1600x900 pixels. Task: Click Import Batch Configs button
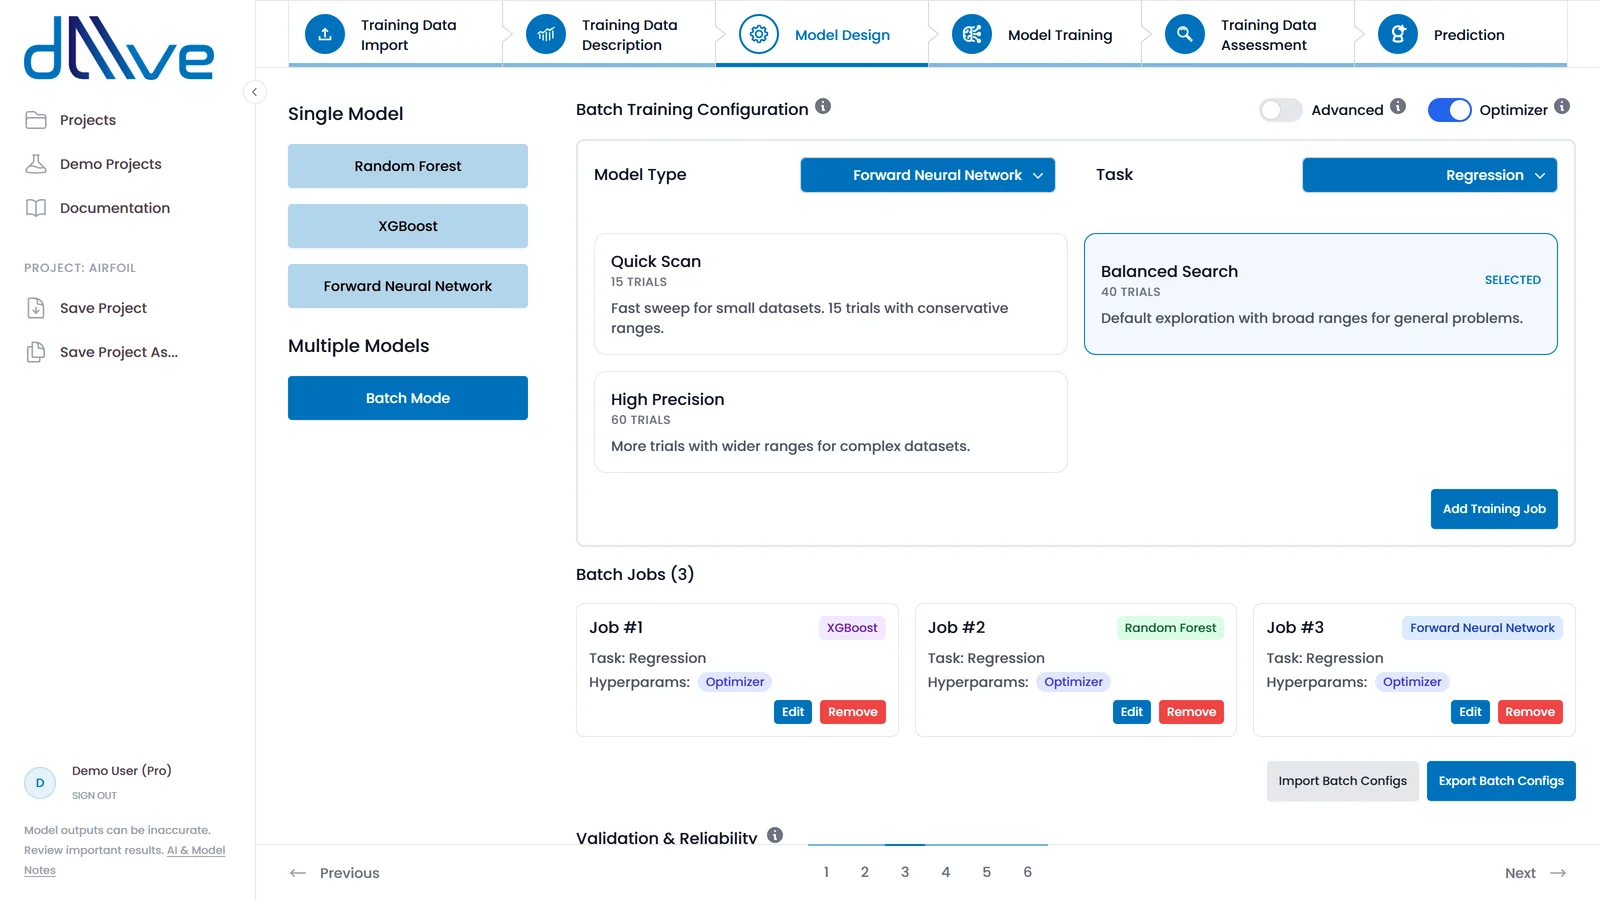pos(1342,781)
